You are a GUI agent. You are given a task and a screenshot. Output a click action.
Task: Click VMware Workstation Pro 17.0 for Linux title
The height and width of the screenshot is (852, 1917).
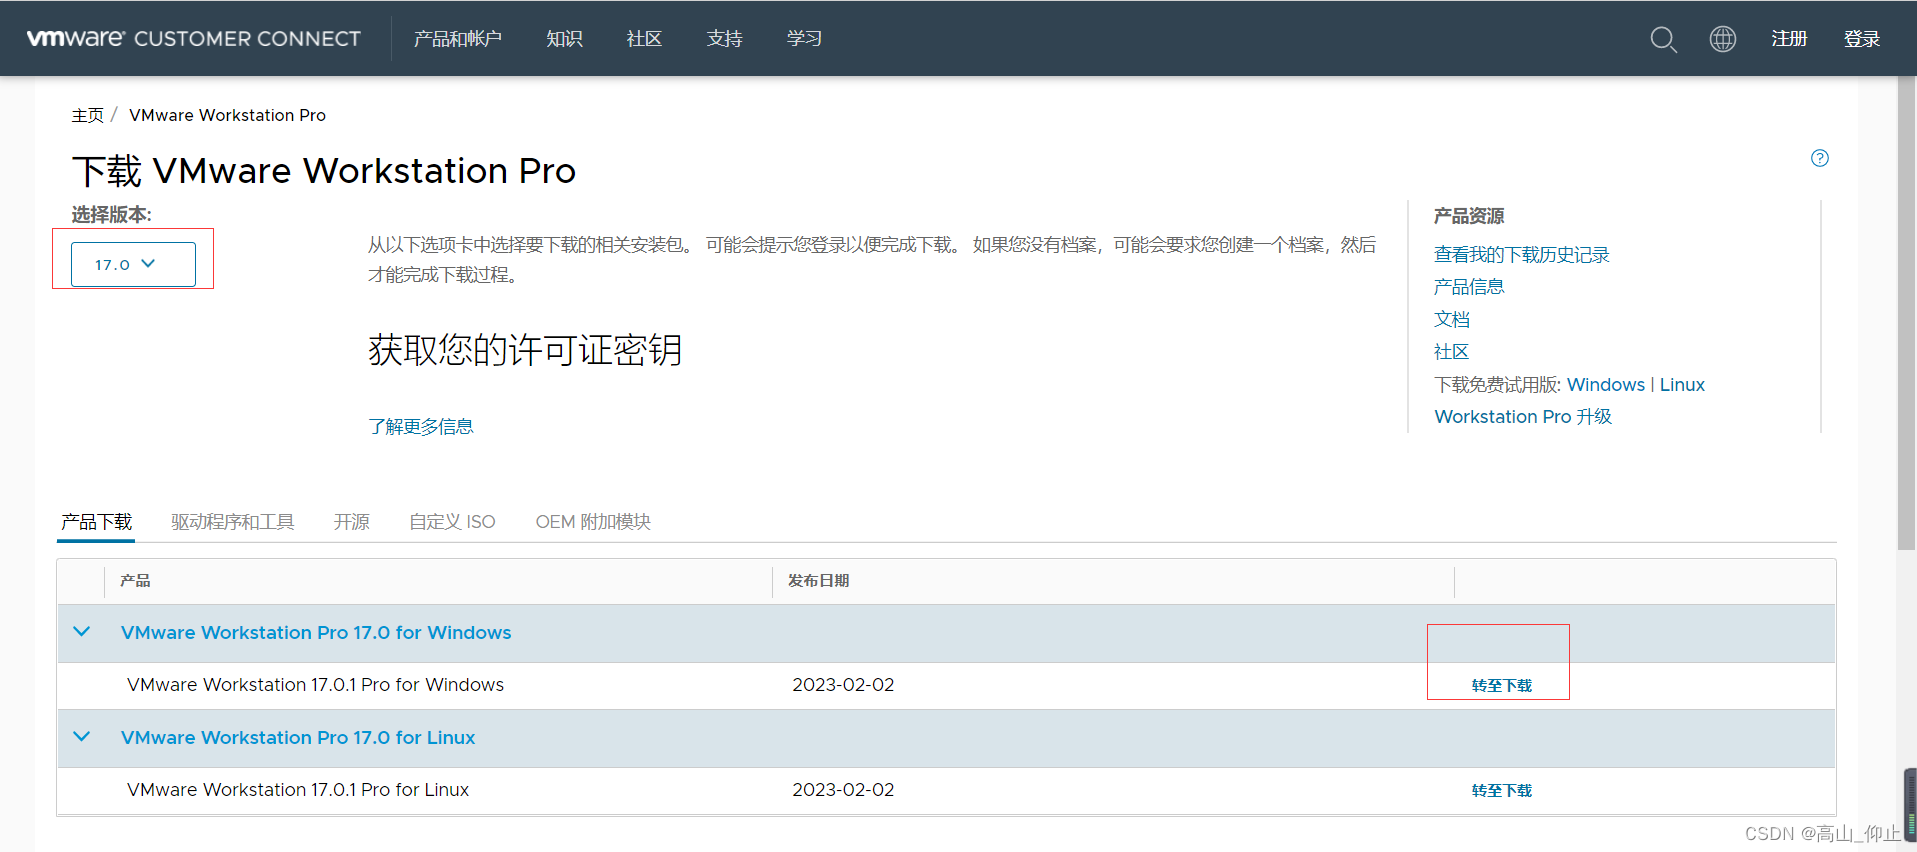click(x=298, y=738)
